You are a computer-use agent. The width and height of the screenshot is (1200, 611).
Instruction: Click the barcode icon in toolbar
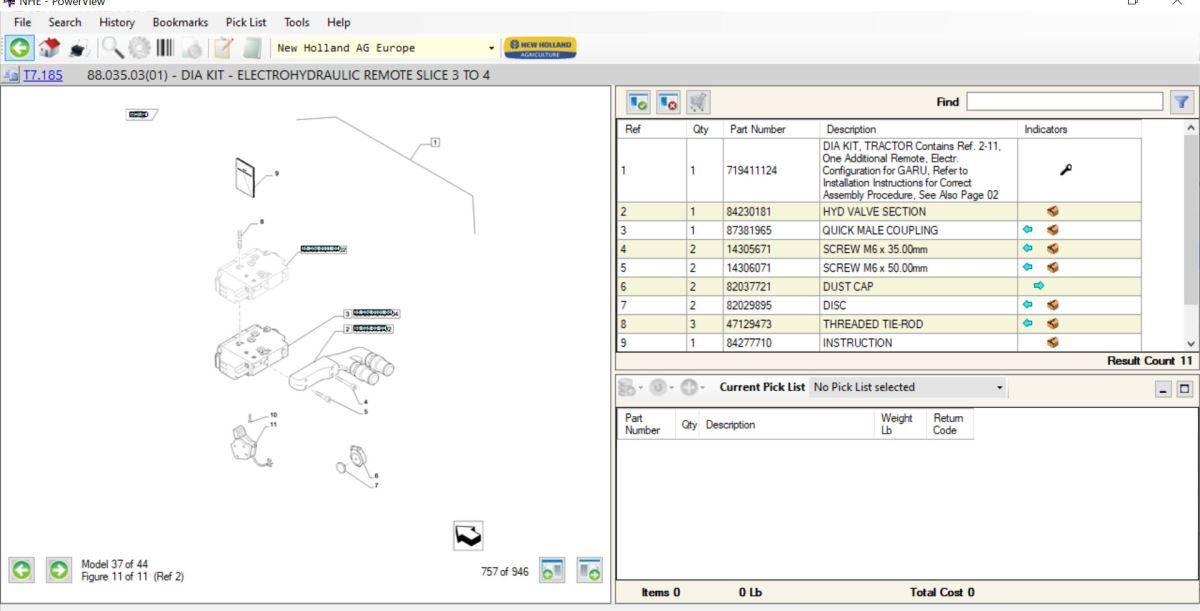tap(165, 47)
